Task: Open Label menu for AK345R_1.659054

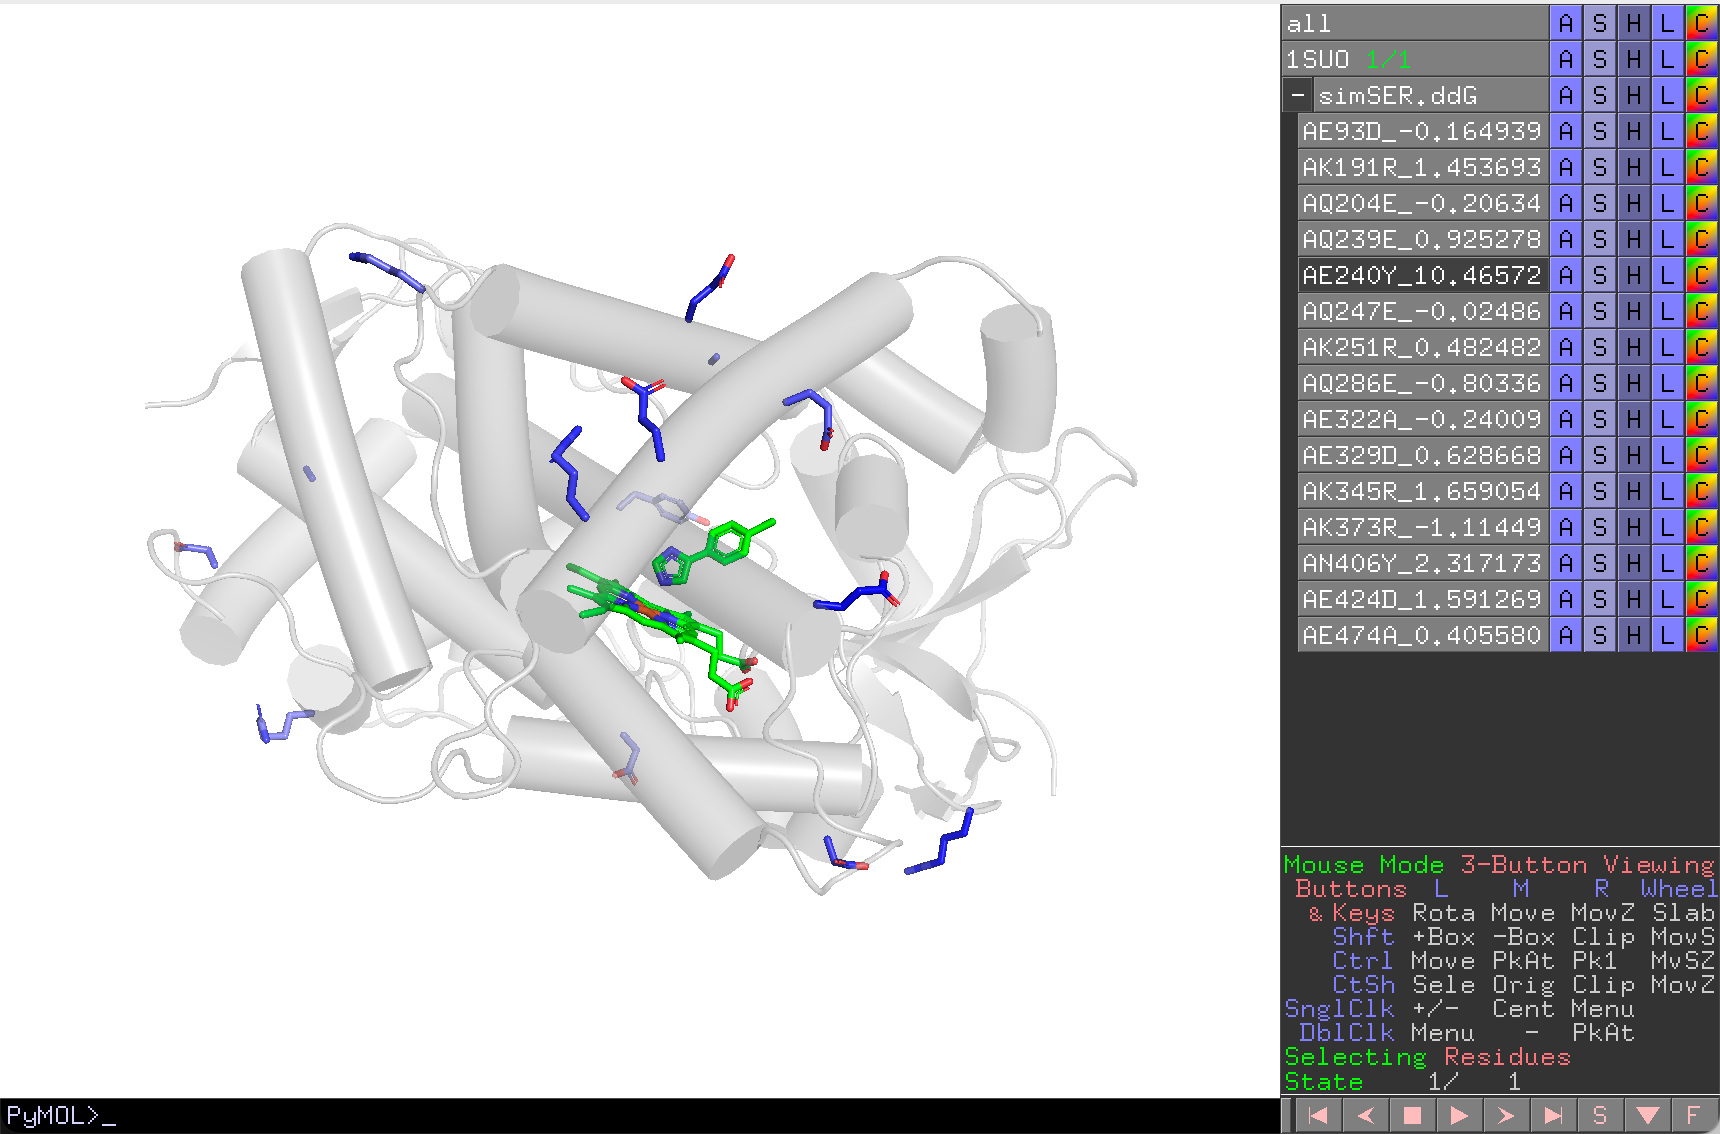Action: click(x=1667, y=491)
